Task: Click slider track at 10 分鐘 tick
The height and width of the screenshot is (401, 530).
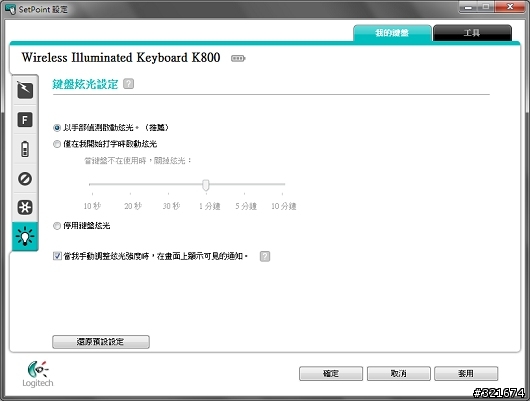Action: pos(282,184)
